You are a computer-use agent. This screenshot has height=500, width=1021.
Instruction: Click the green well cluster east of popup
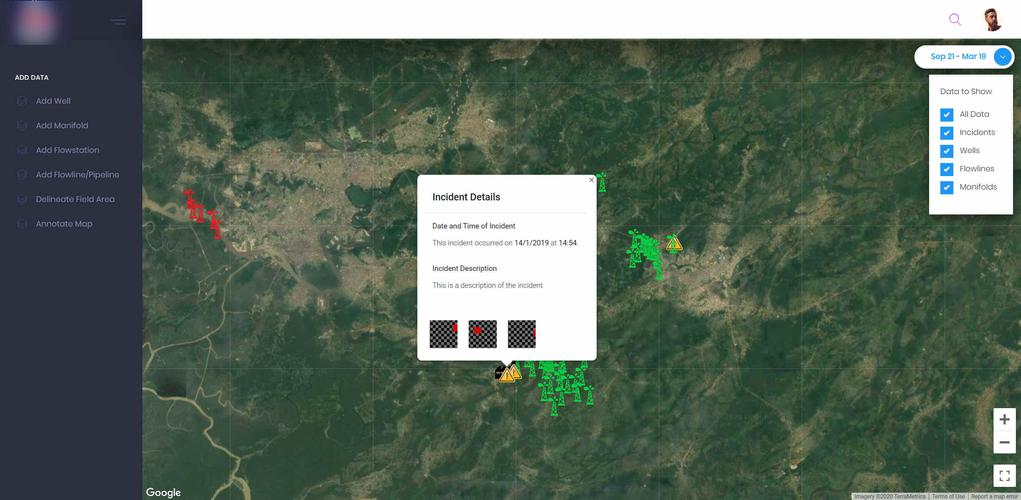(645, 254)
